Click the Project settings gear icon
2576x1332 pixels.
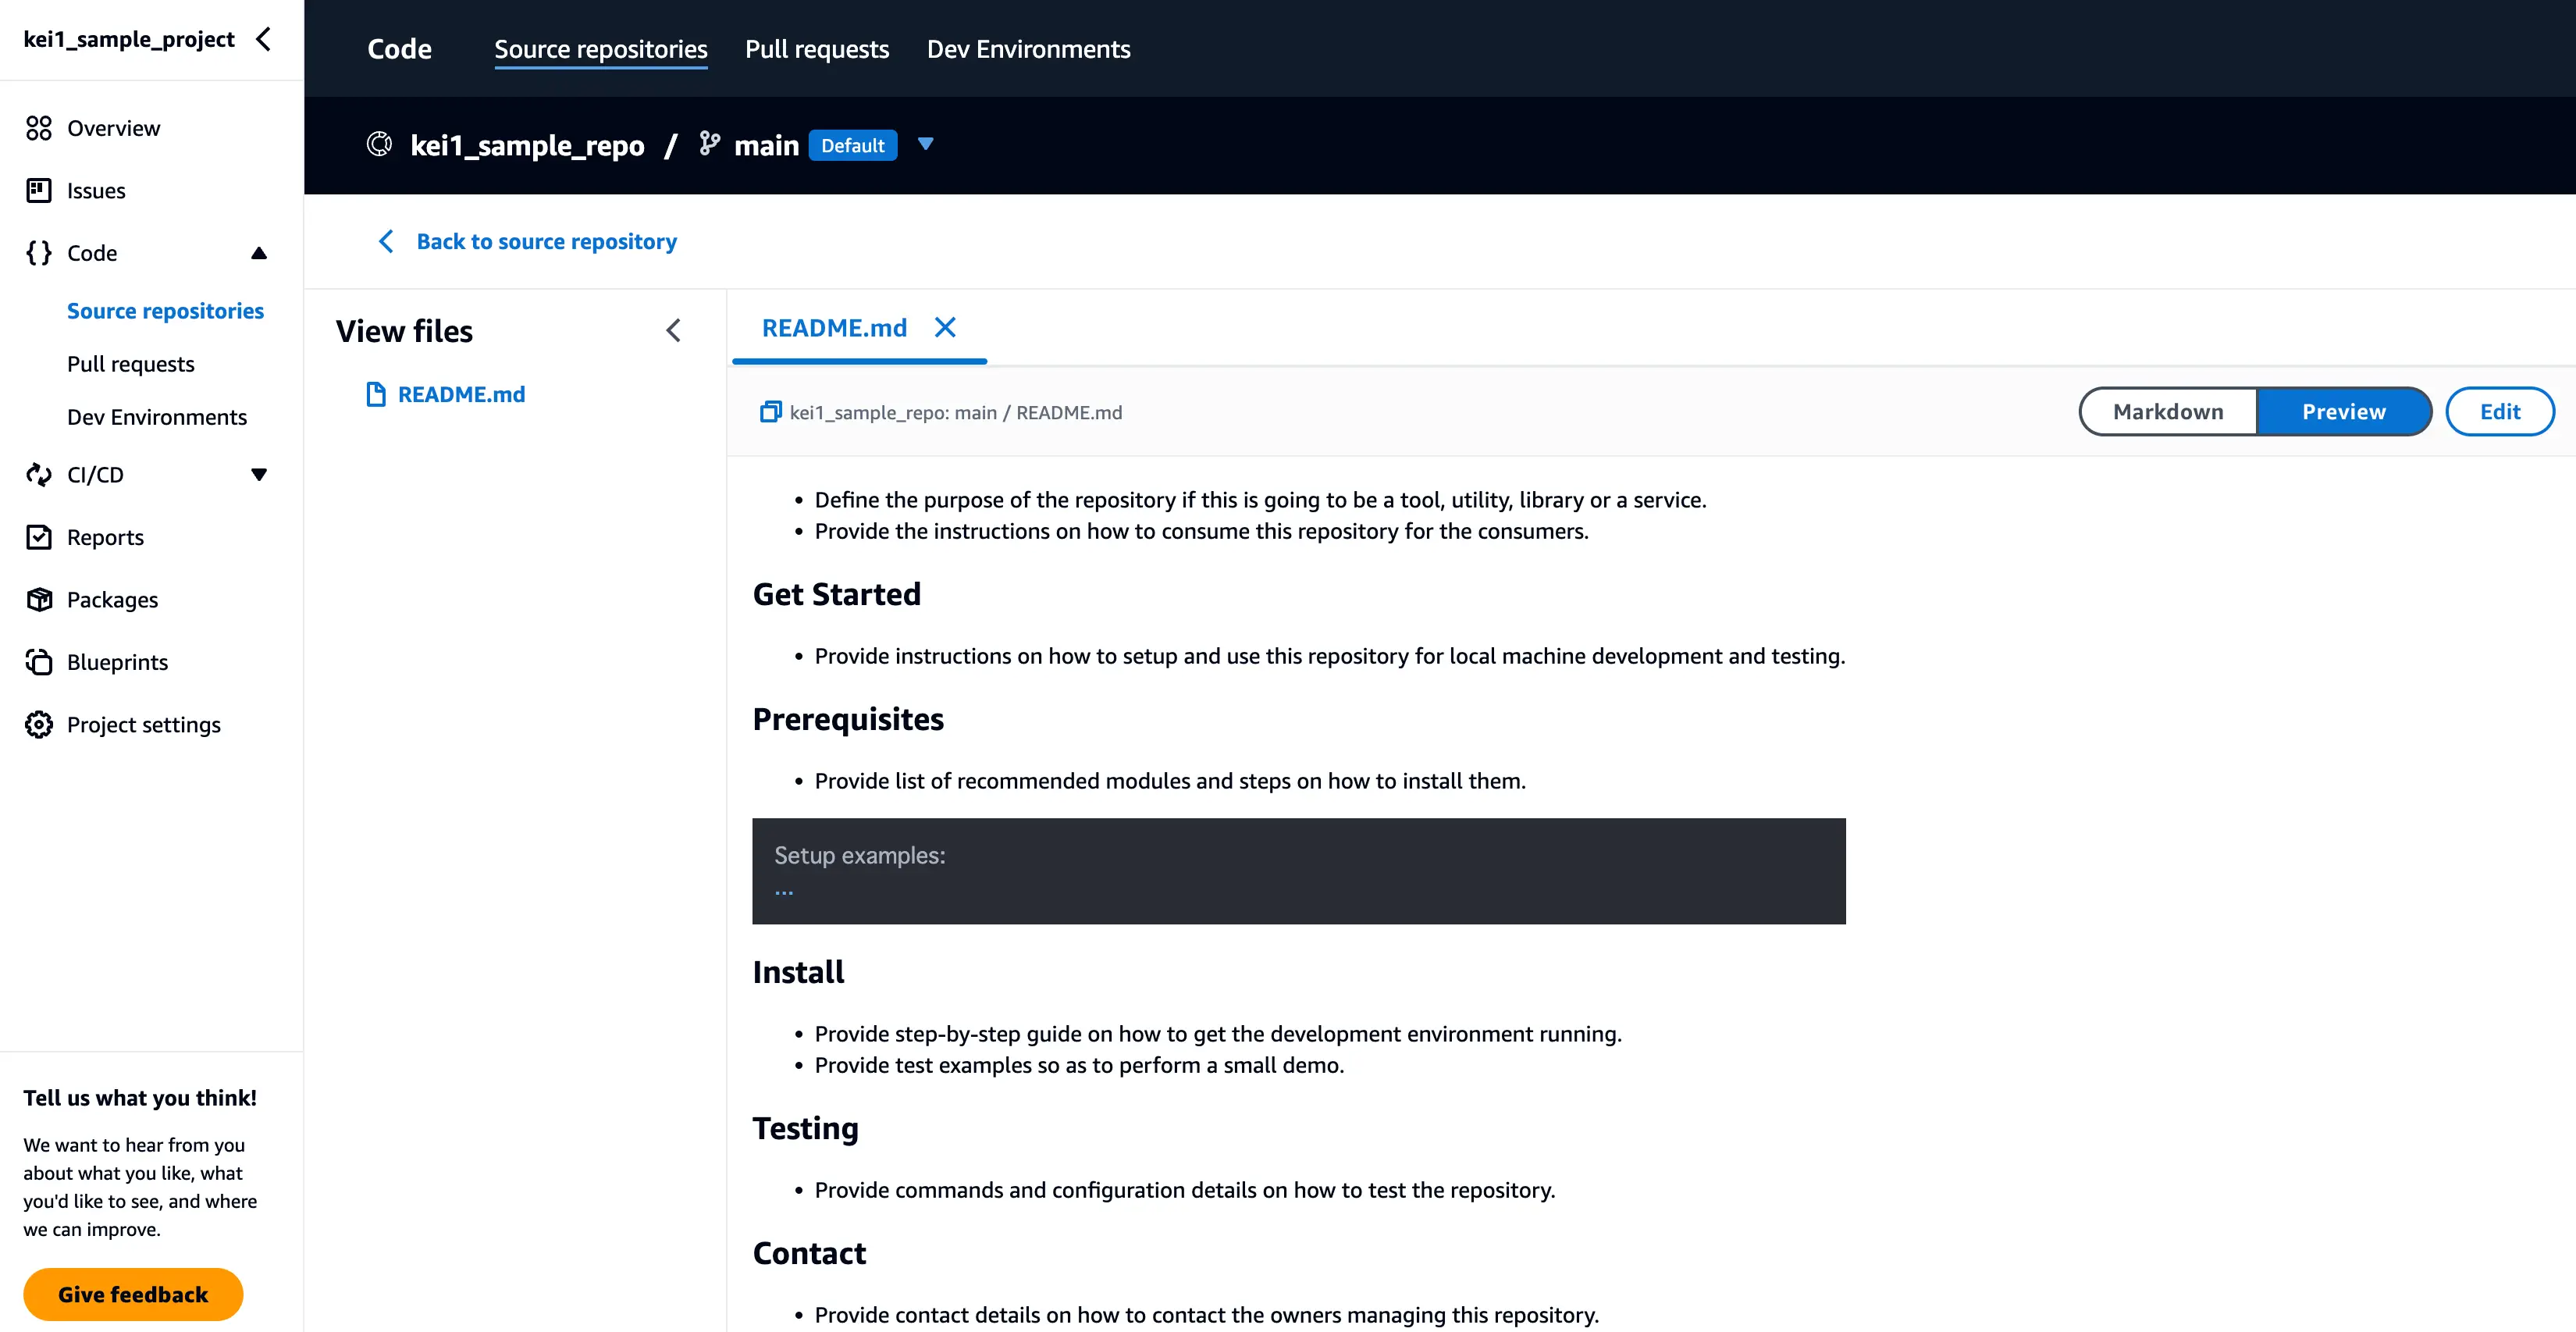click(39, 725)
